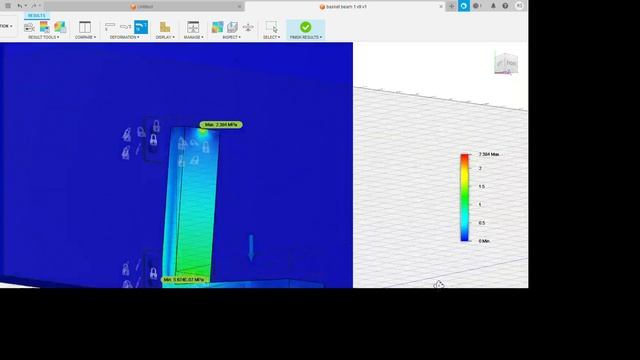Click the Select window-selection icon
Viewport: 640px width, 360px height.
click(271, 27)
